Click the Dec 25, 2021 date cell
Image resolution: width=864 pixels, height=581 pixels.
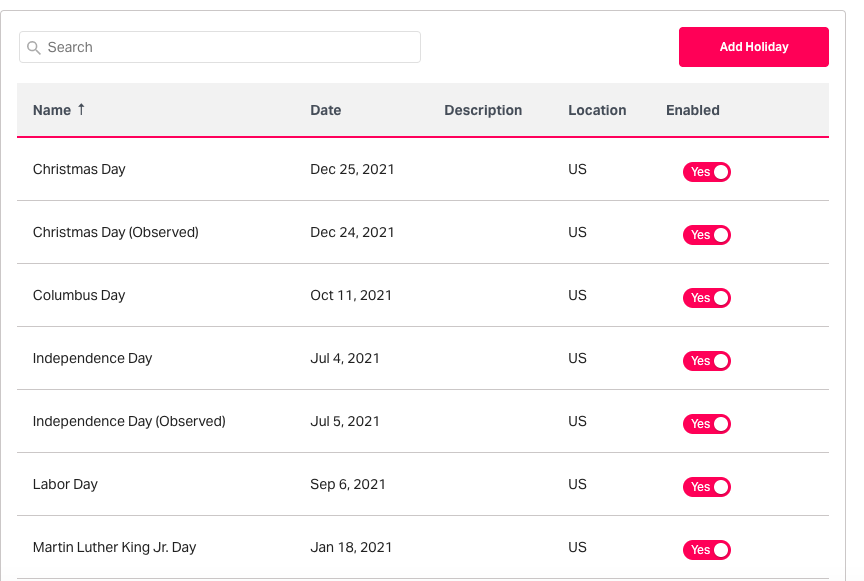[352, 169]
